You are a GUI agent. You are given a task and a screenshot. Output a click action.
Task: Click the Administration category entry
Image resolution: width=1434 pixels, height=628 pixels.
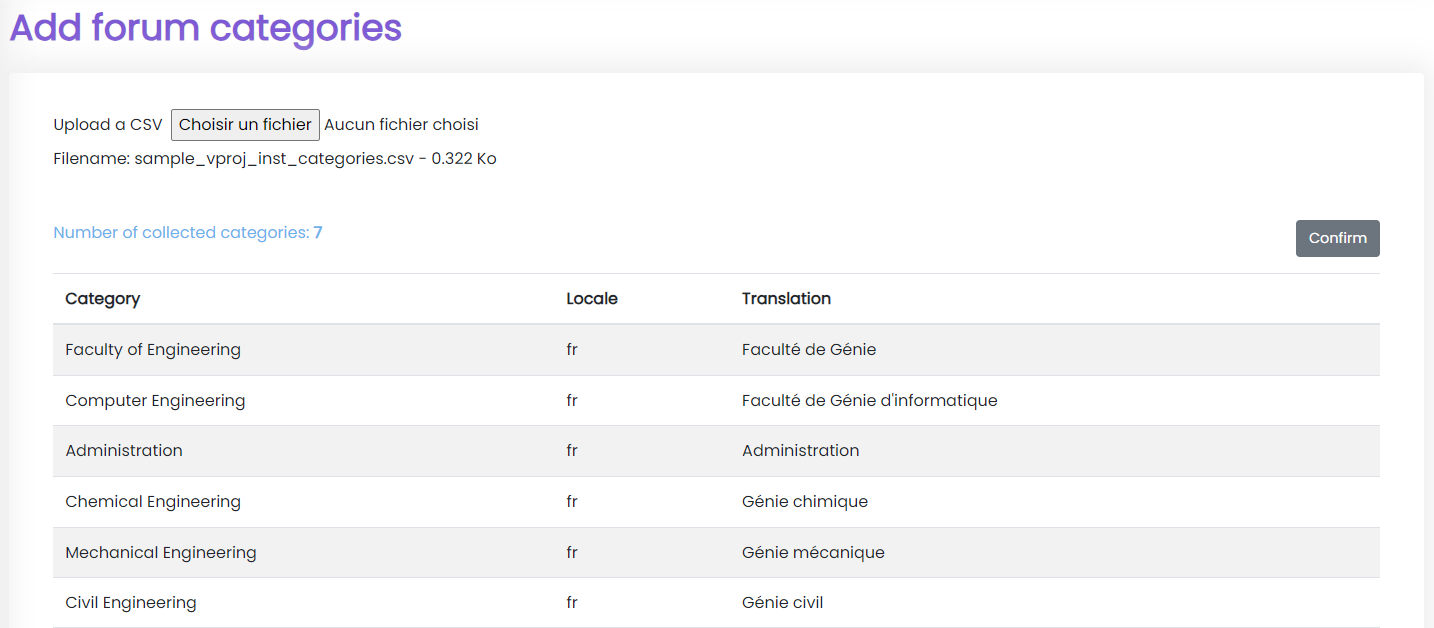click(124, 450)
